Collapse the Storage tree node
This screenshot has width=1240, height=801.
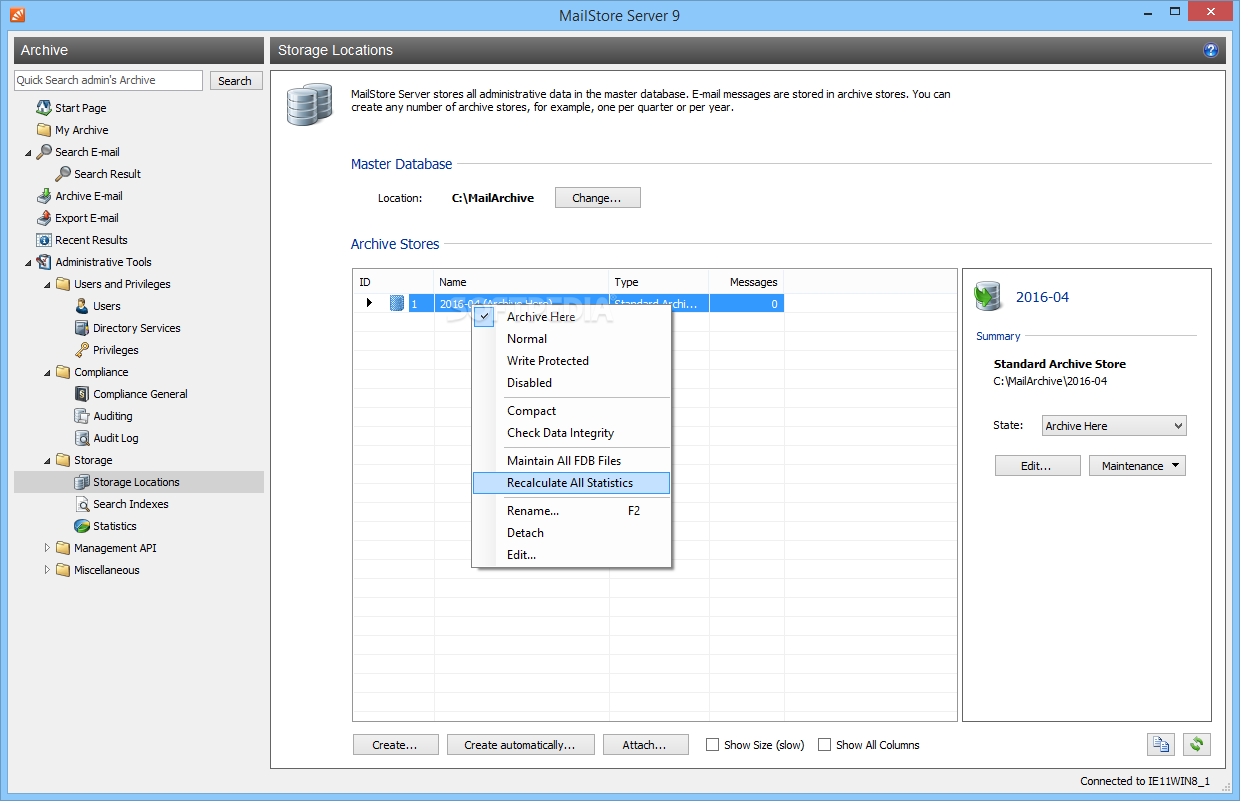(x=47, y=461)
